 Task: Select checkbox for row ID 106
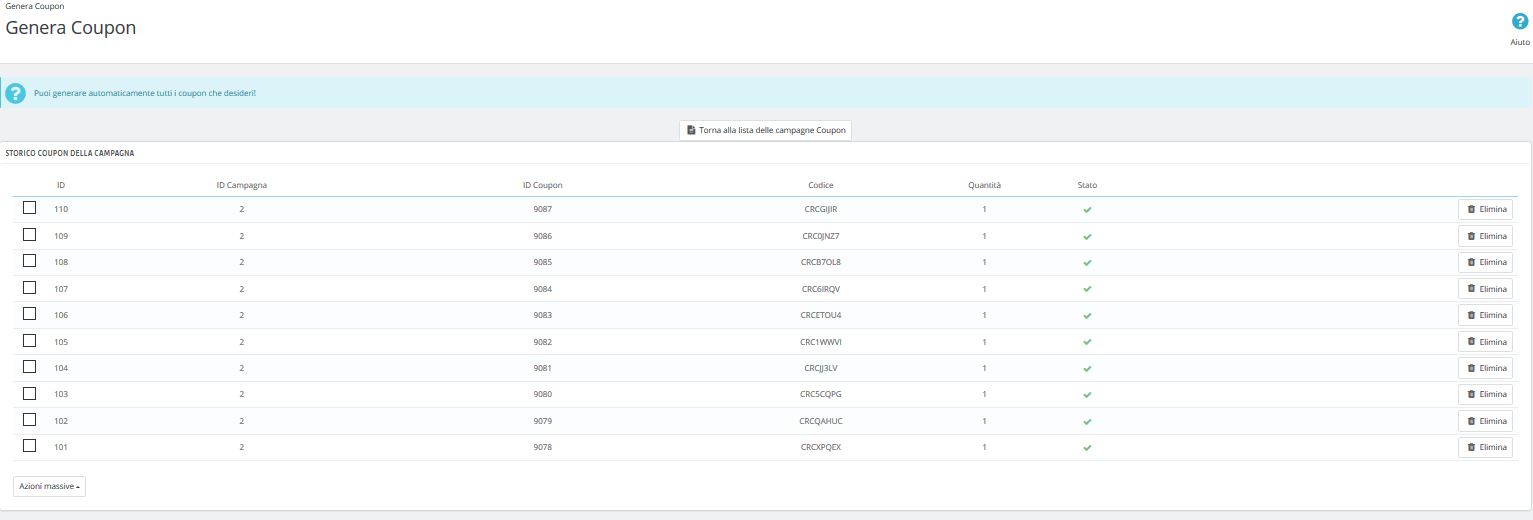[29, 314]
